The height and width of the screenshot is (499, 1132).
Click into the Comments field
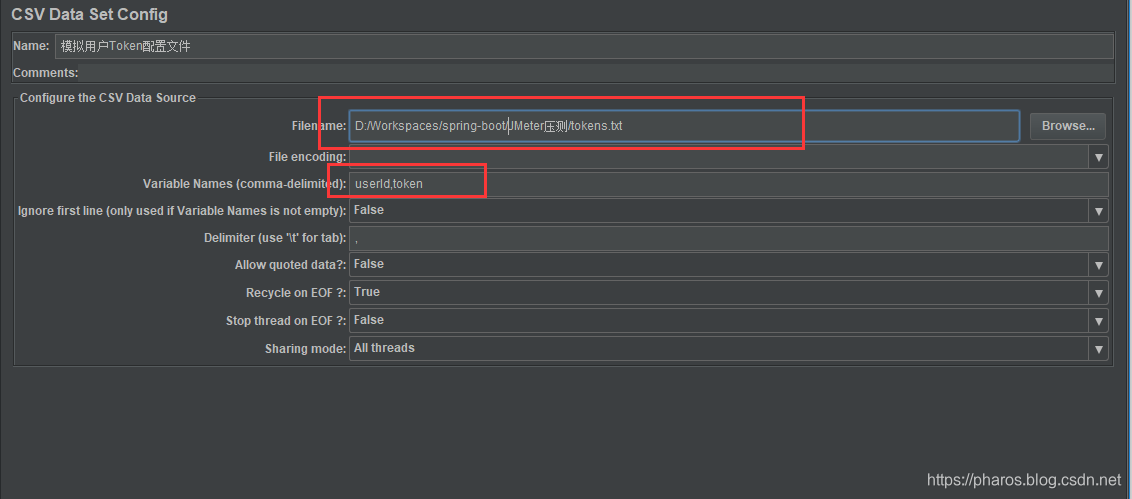pyautogui.click(x=596, y=73)
